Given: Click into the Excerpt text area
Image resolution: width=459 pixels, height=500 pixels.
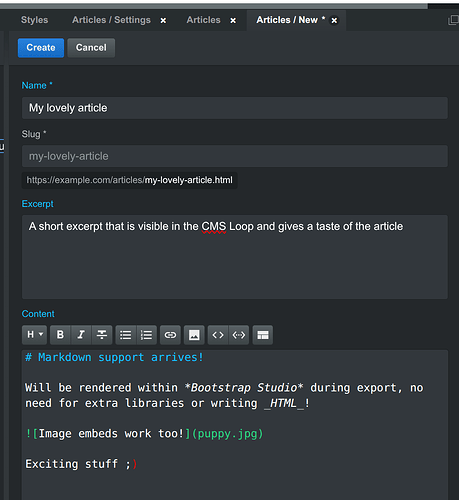Looking at the screenshot, I should [235, 257].
